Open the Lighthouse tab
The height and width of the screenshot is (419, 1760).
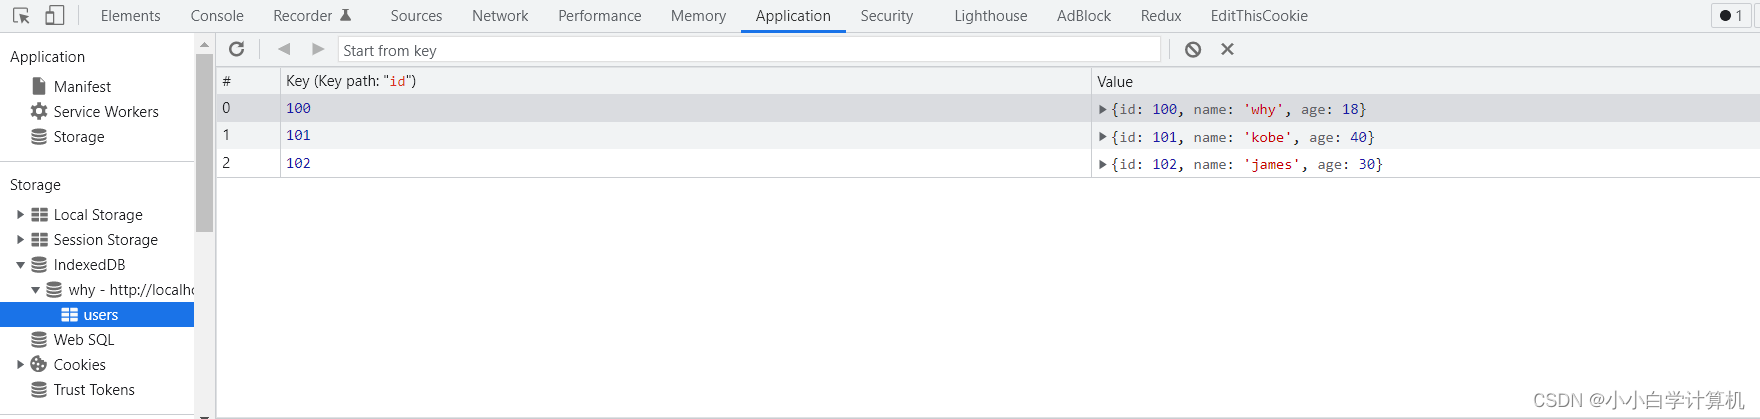click(x=991, y=16)
